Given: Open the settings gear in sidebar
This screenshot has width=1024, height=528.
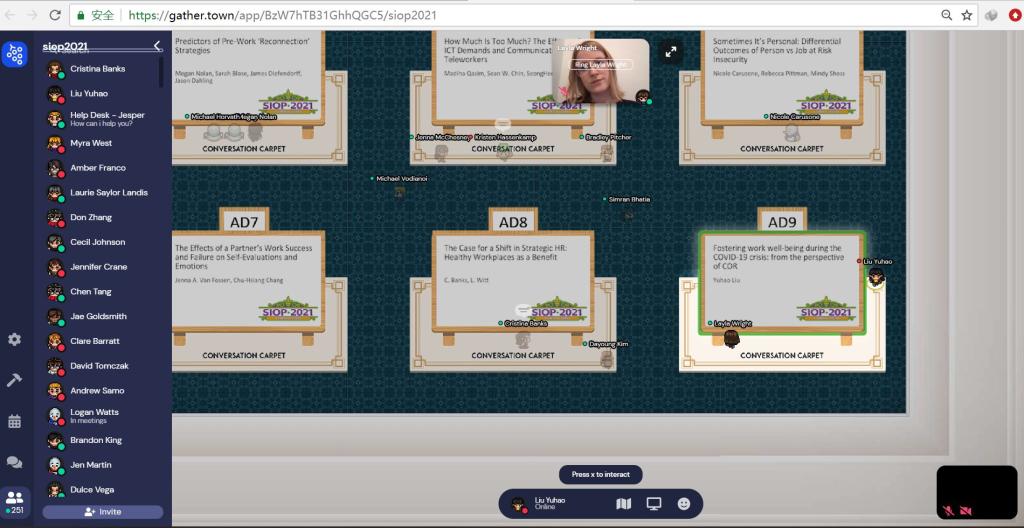Looking at the screenshot, I should tap(14, 340).
